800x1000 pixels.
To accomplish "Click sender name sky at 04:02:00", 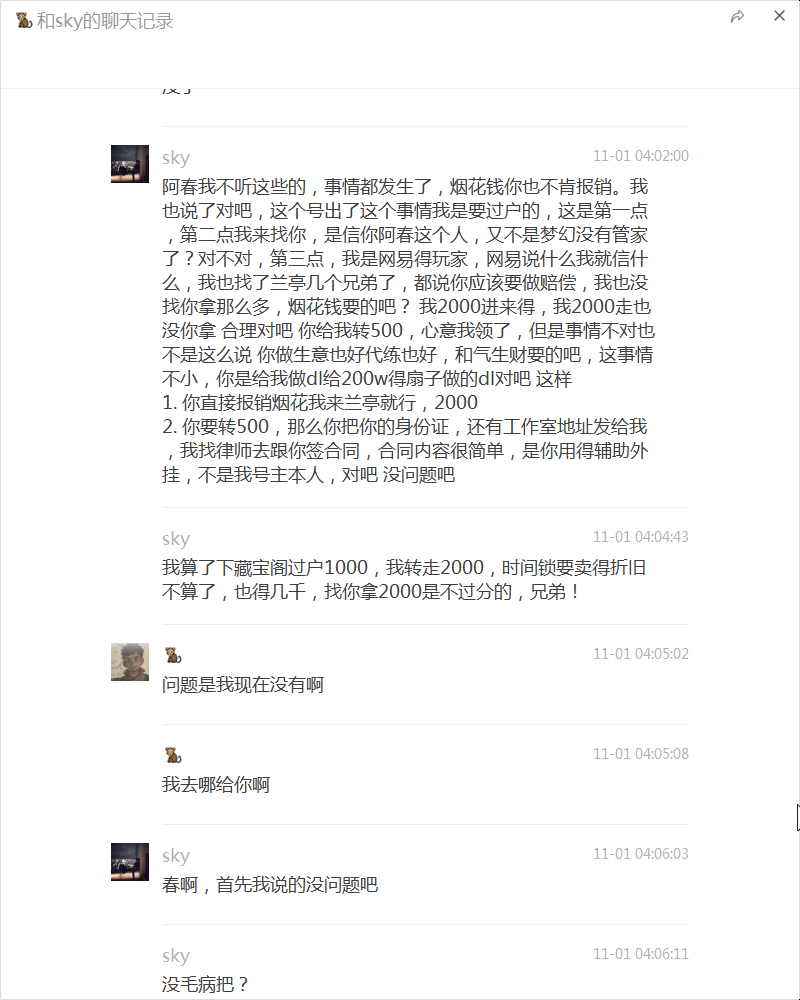I will click(x=176, y=158).
